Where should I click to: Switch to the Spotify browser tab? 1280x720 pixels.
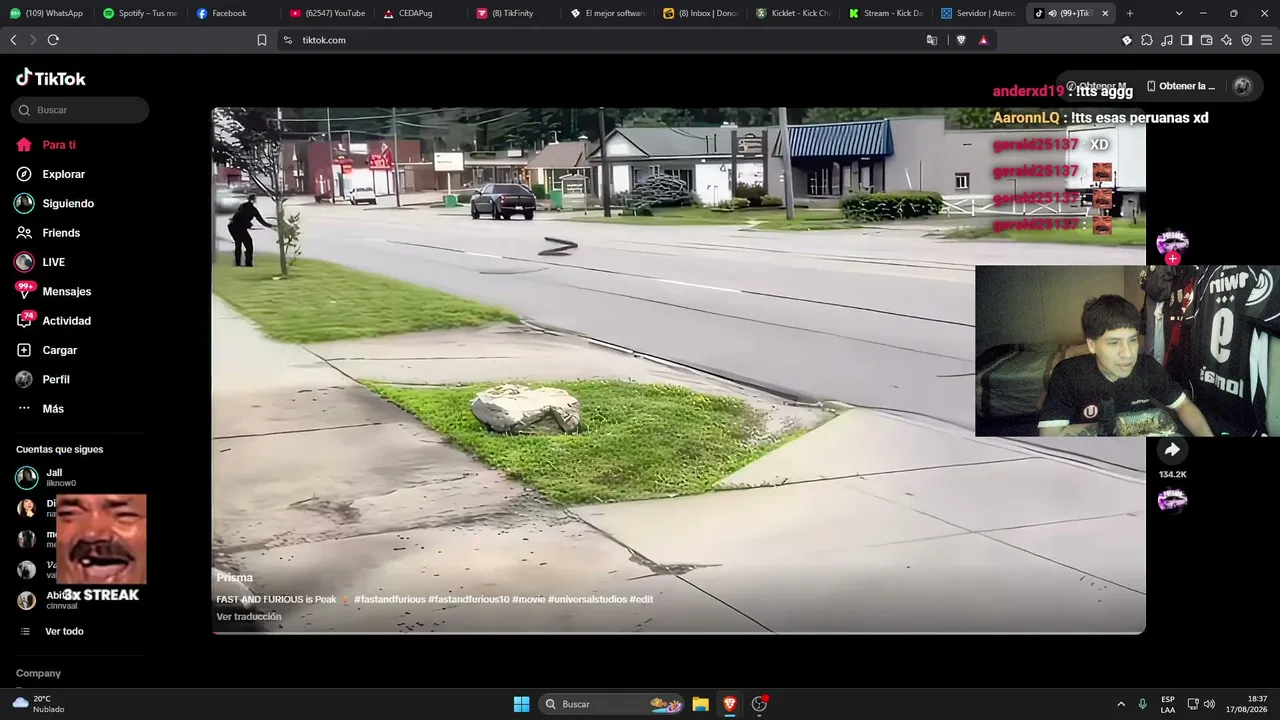[x=140, y=13]
